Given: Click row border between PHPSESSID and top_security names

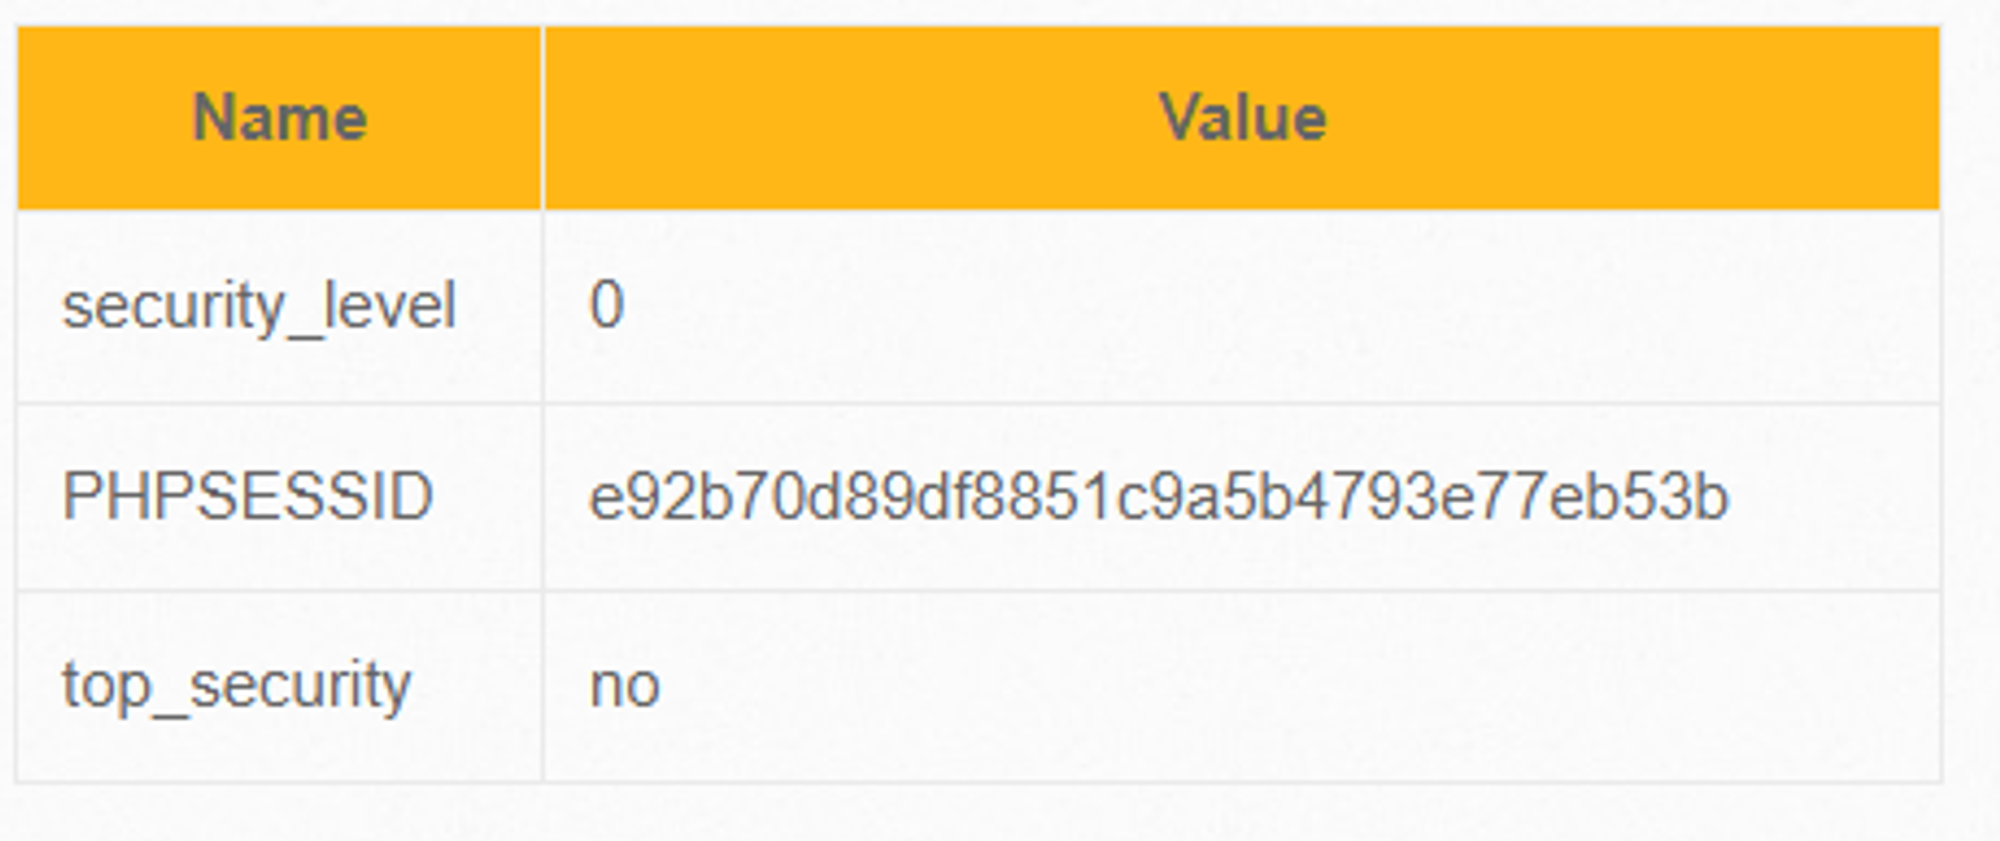Looking at the screenshot, I should point(280,591).
